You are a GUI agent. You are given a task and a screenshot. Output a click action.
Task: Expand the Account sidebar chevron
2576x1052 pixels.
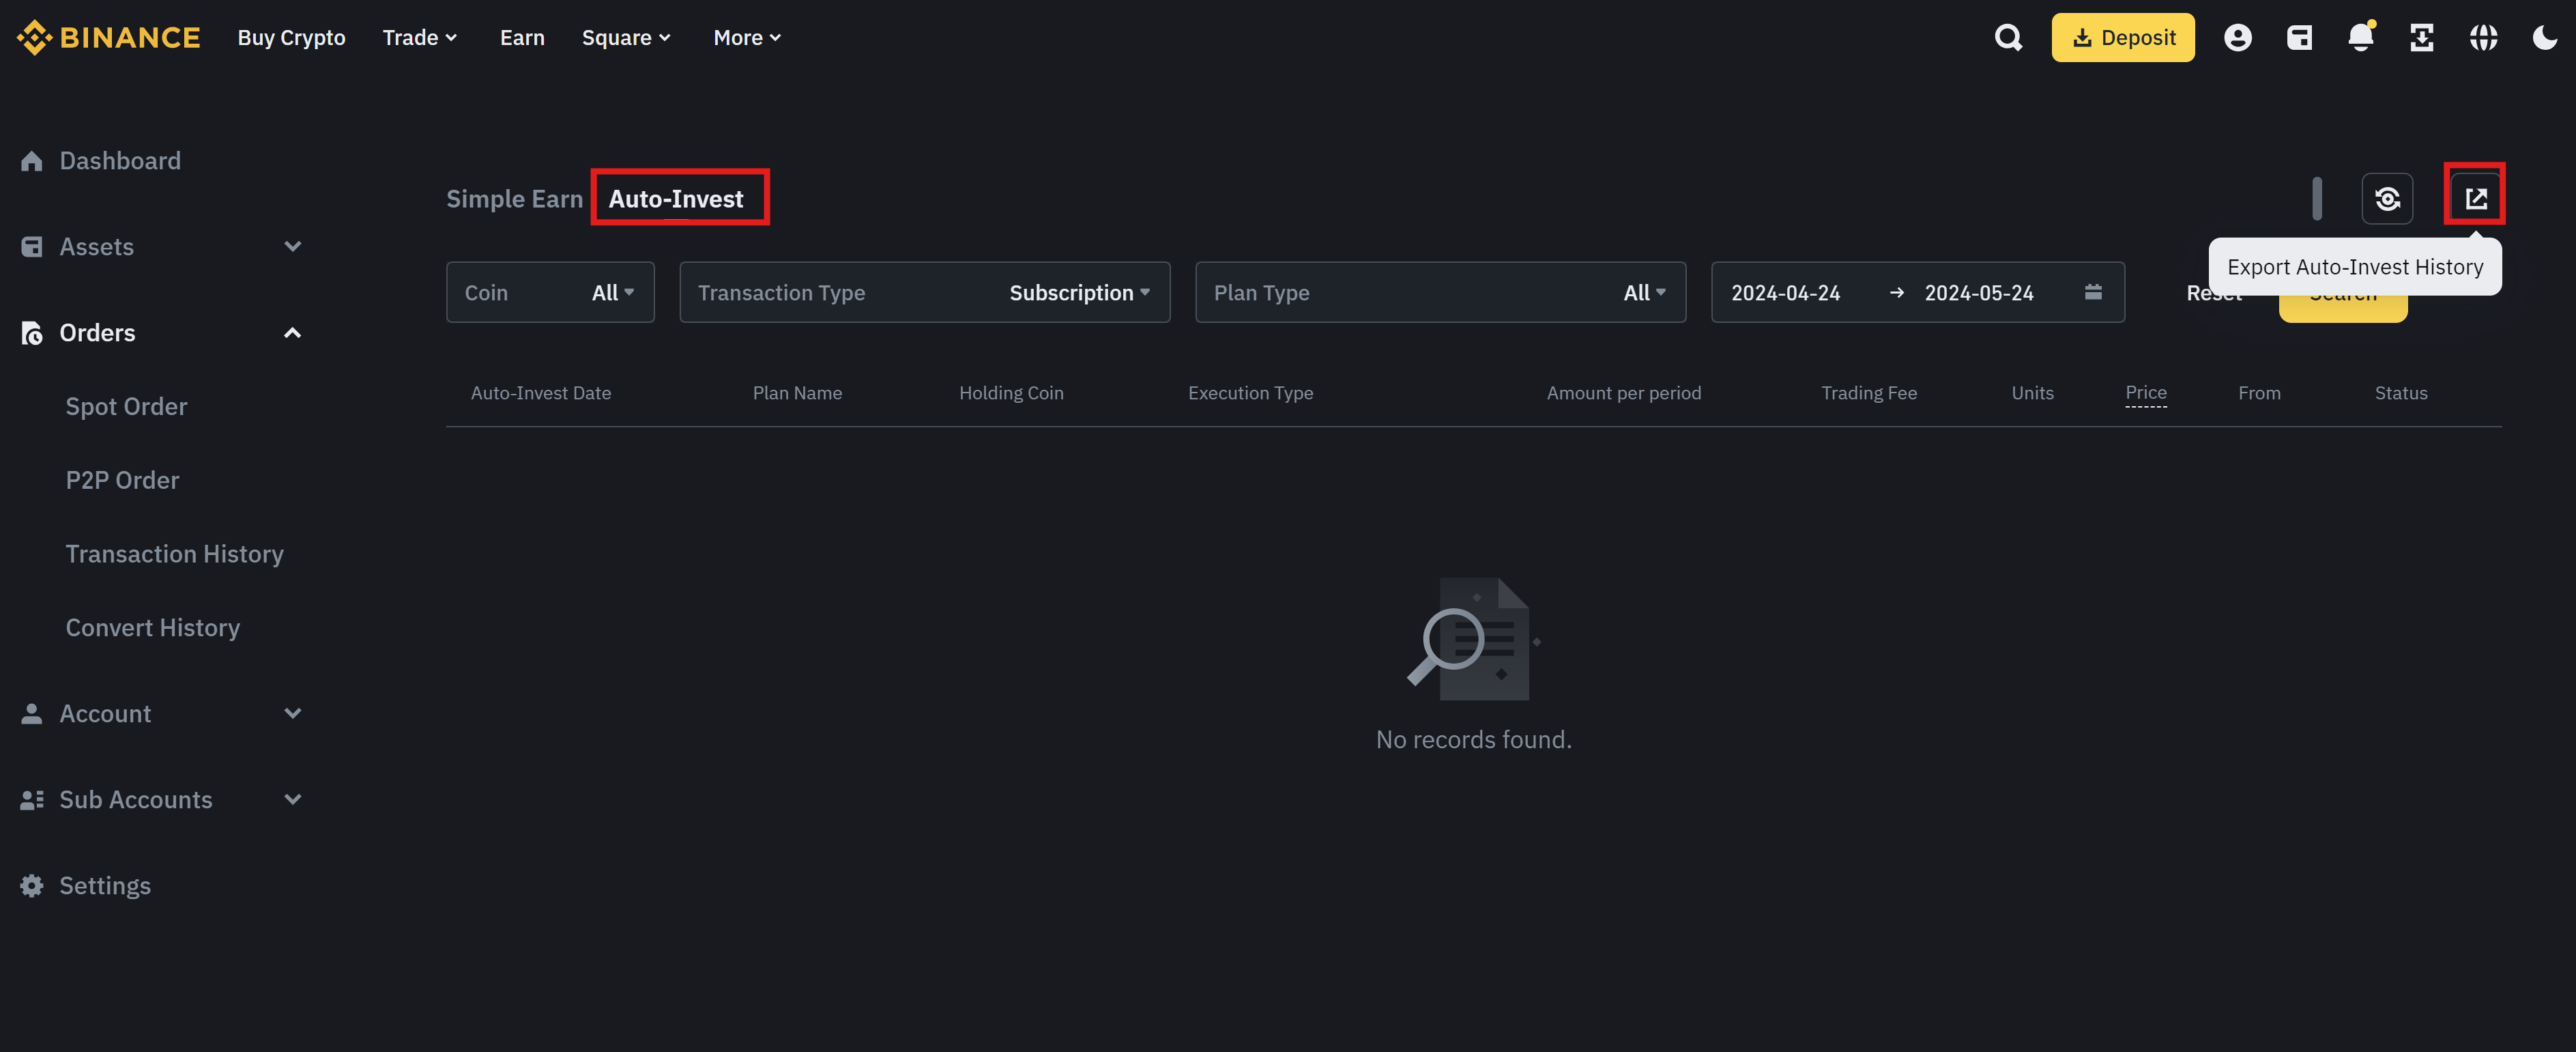click(292, 713)
